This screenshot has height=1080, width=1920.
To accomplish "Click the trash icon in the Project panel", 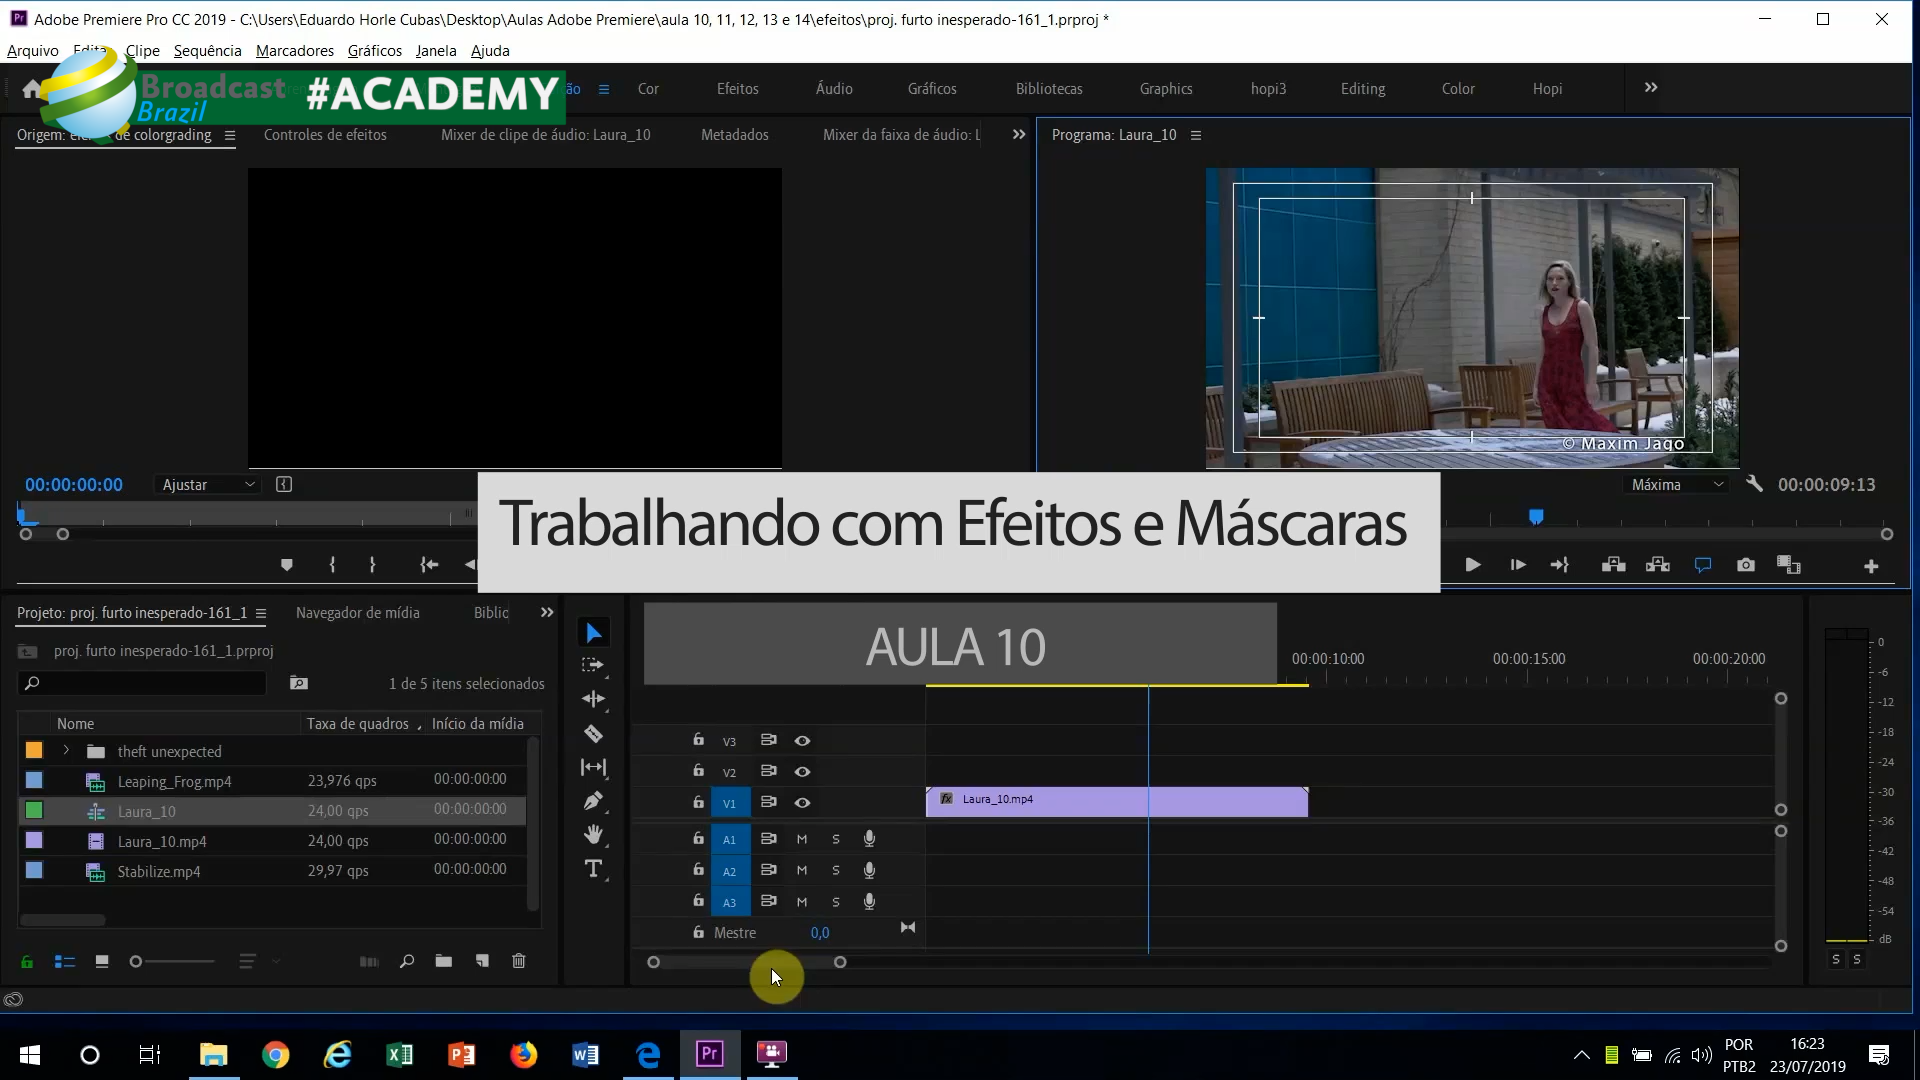I will click(518, 961).
